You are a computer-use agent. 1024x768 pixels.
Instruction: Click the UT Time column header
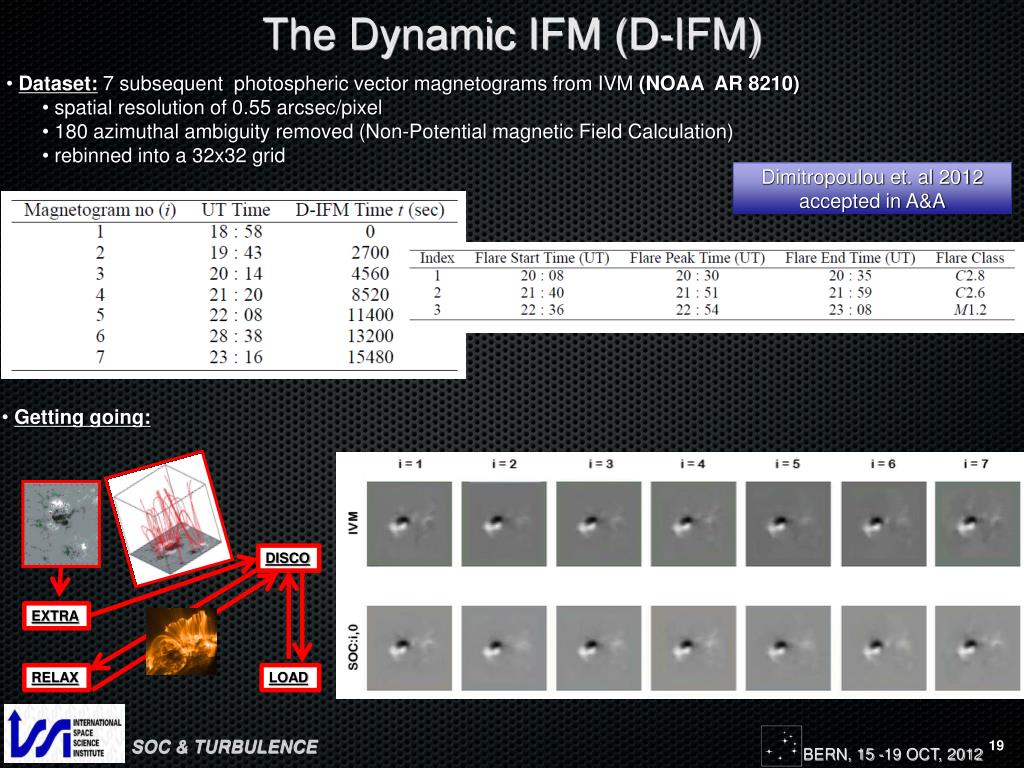coord(236,210)
